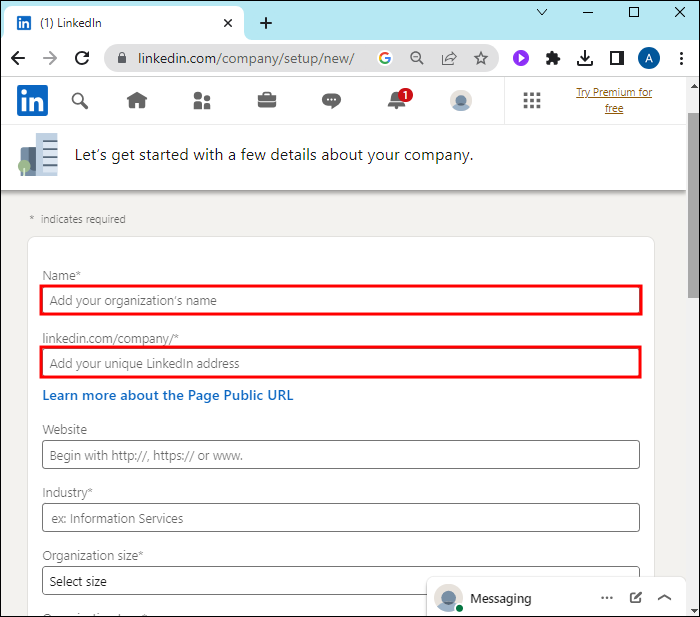This screenshot has height=617, width=700.
Task: Toggle the browser side panel icon
Action: pos(617,58)
